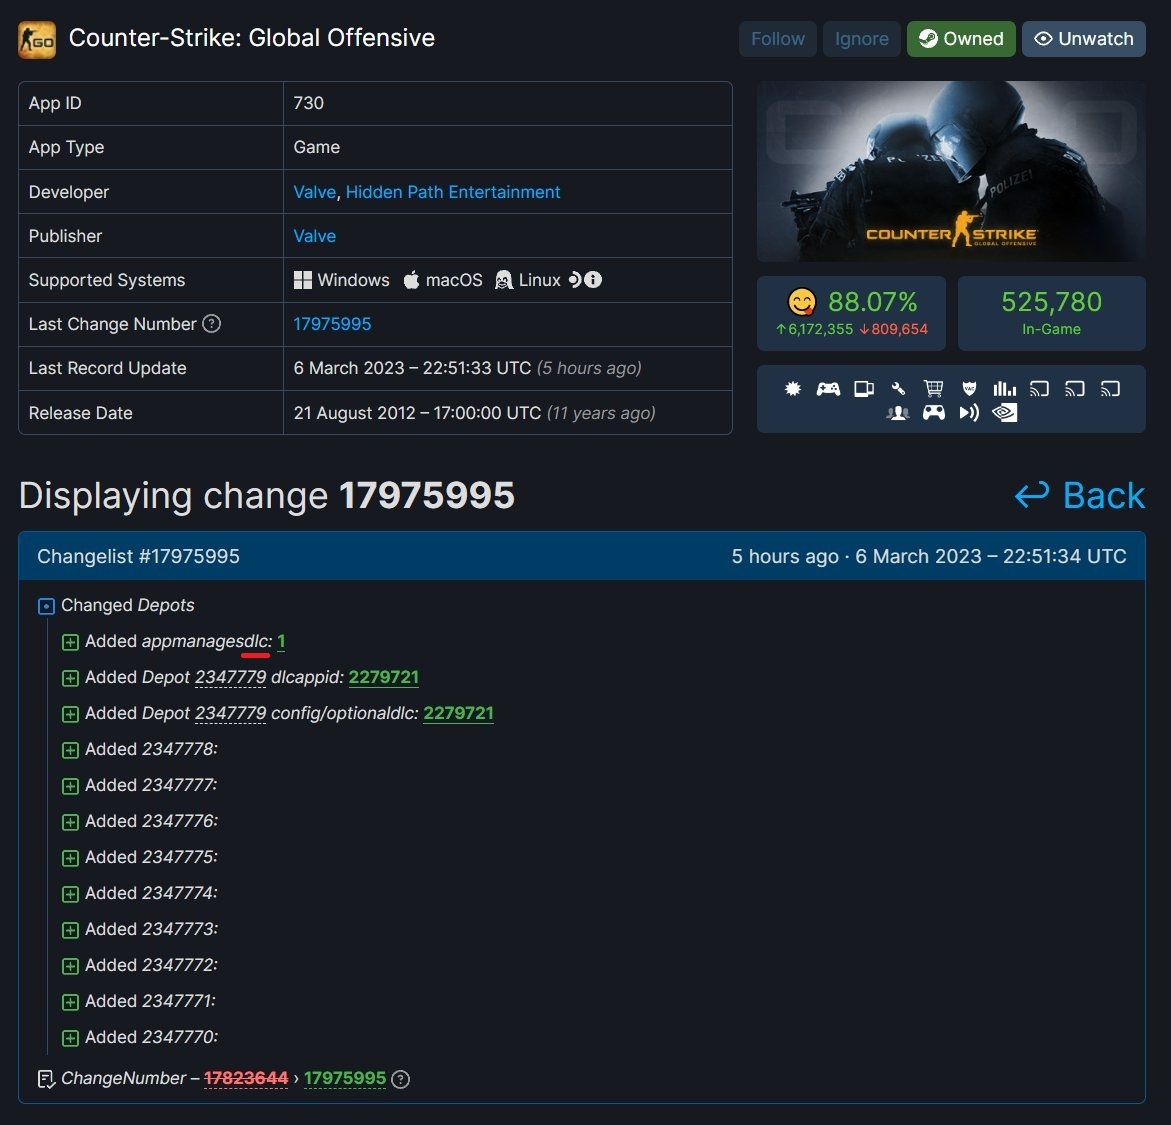Image resolution: width=1171 pixels, height=1125 pixels.
Task: Open 2279721 link in dlcappid row
Action: click(384, 677)
